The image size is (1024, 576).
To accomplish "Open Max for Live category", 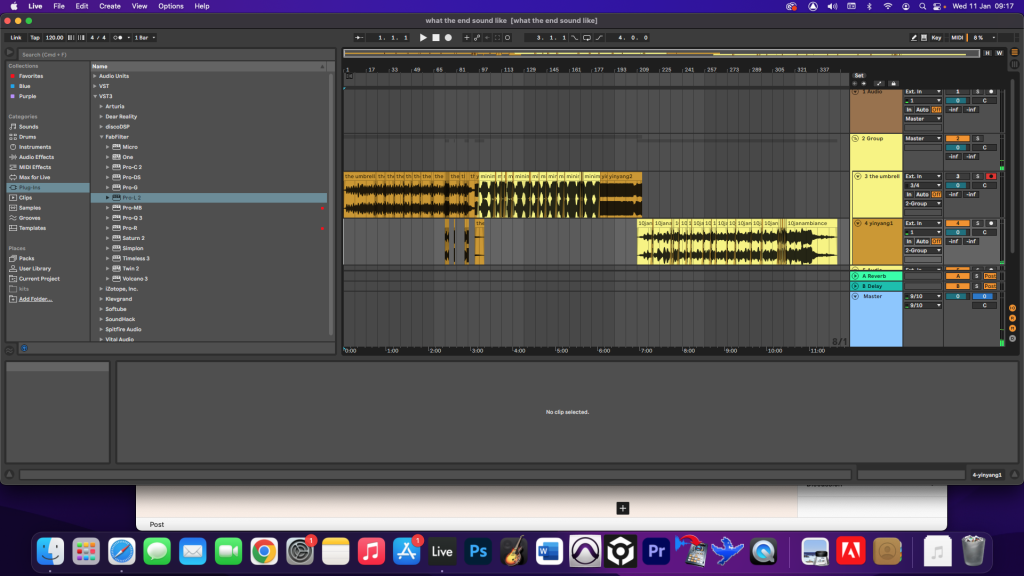I will pyautogui.click(x=34, y=177).
